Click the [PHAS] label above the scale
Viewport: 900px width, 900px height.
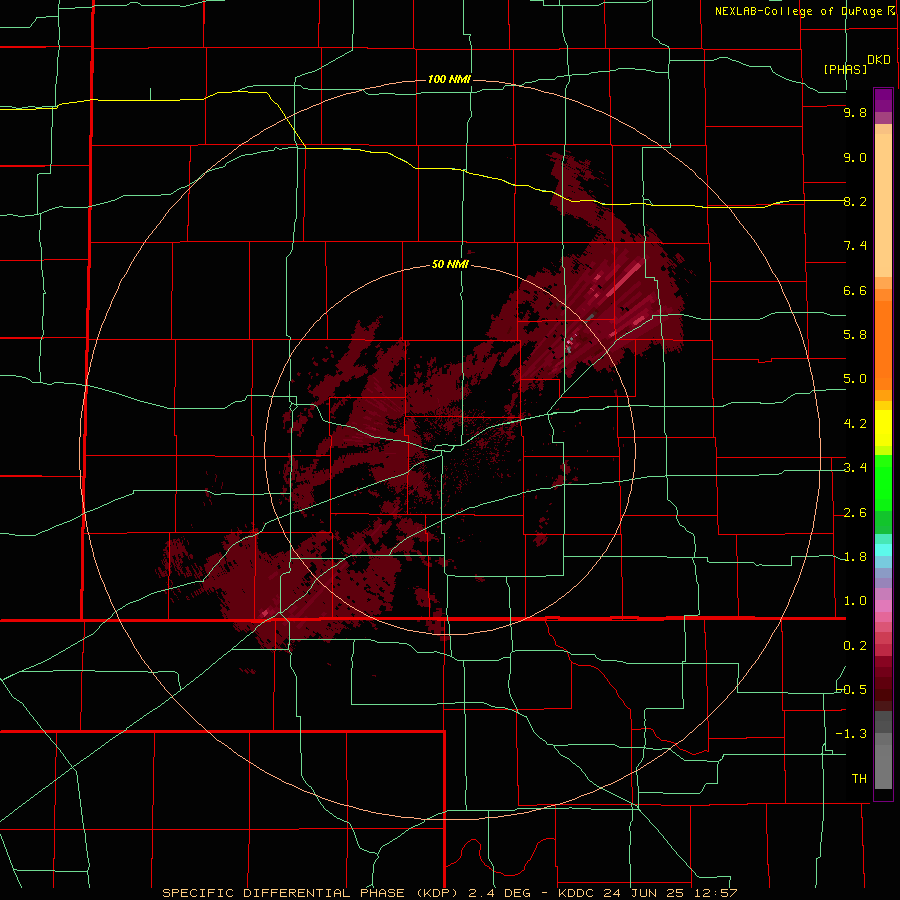[845, 70]
